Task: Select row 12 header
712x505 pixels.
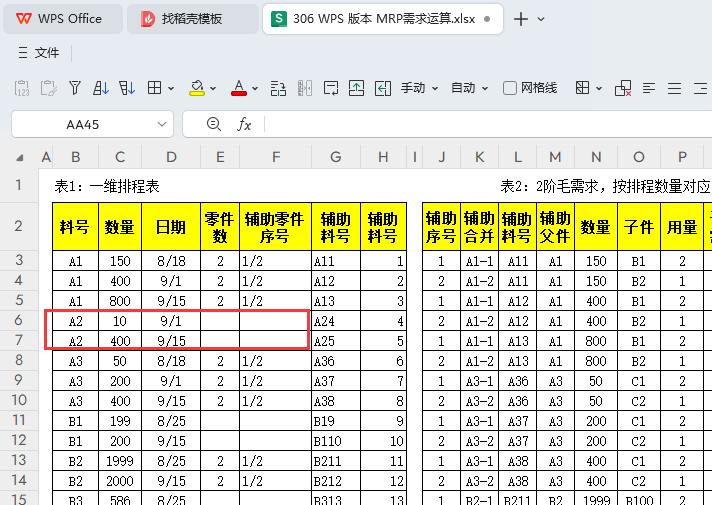Action: tap(19, 440)
